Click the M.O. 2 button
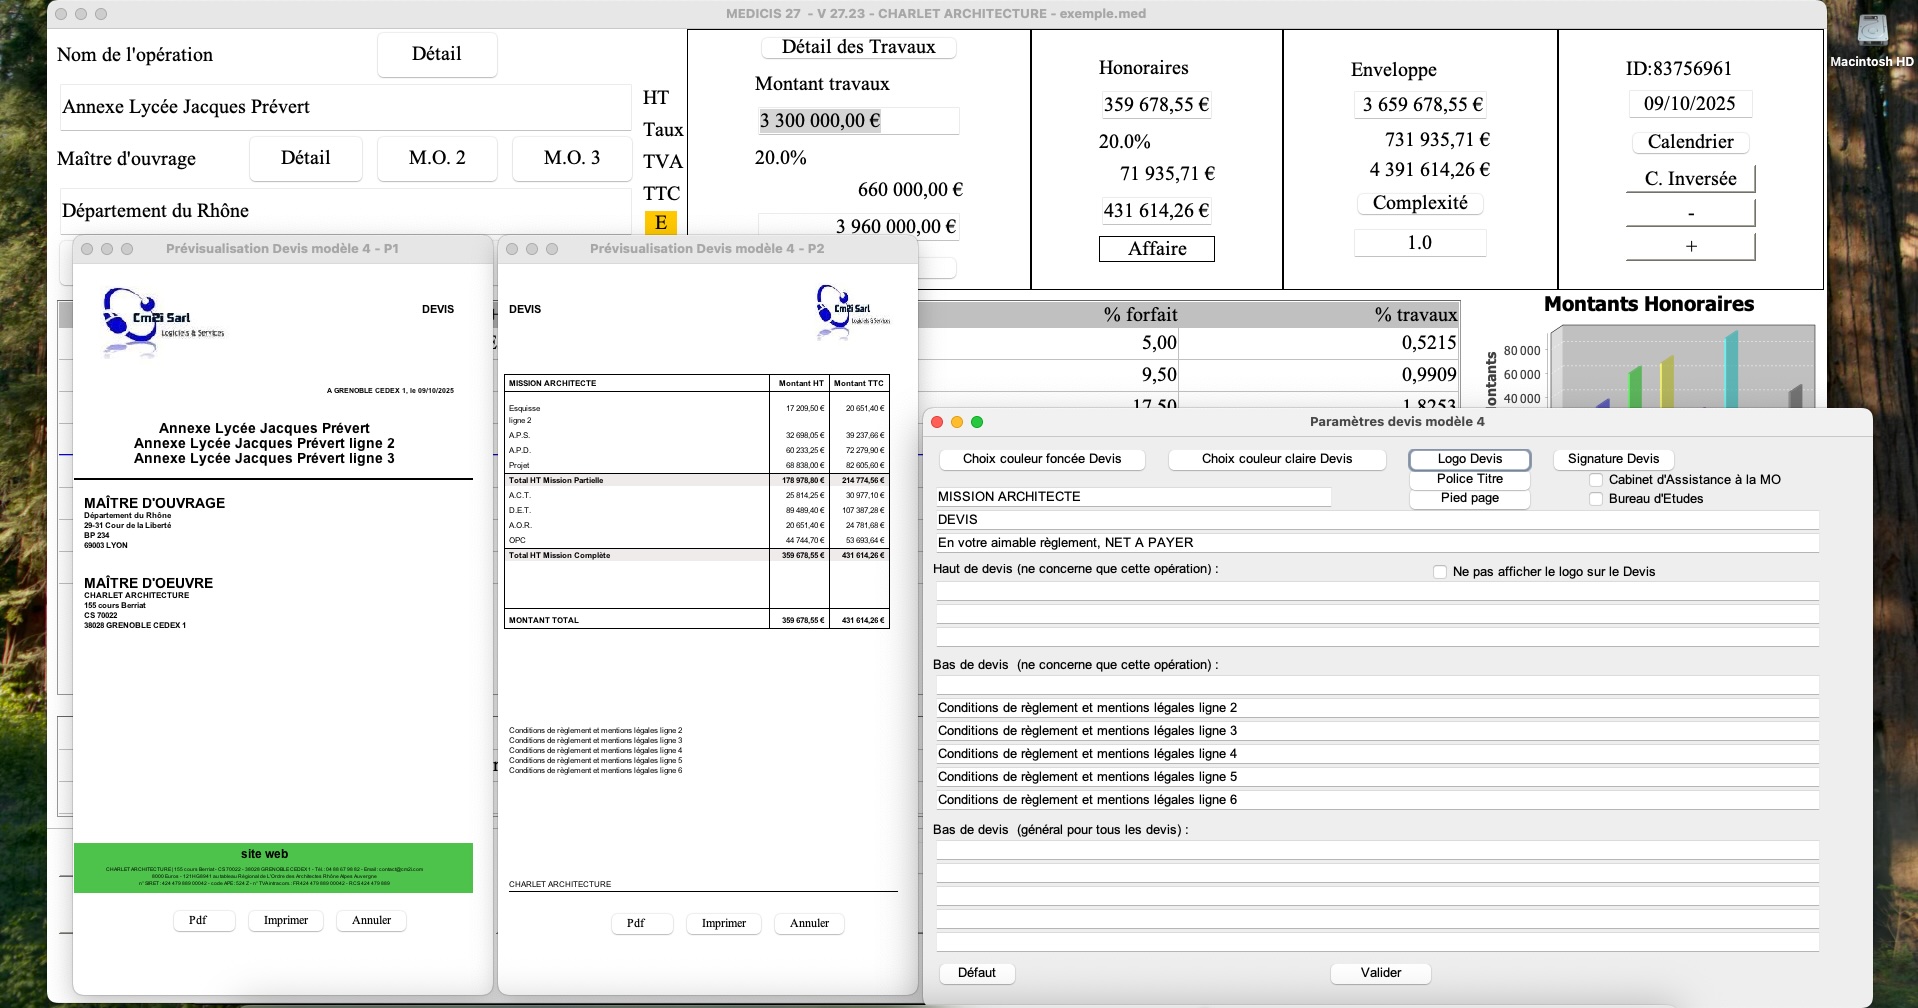This screenshot has width=1918, height=1008. point(437,158)
